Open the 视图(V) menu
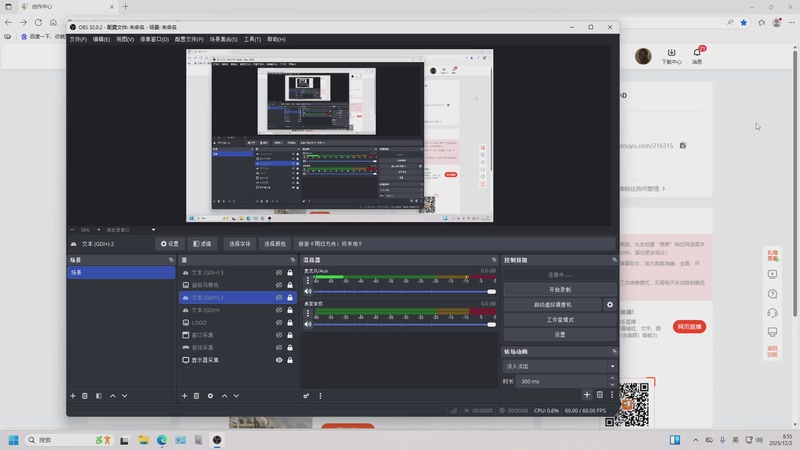The width and height of the screenshot is (800, 450). [x=125, y=39]
